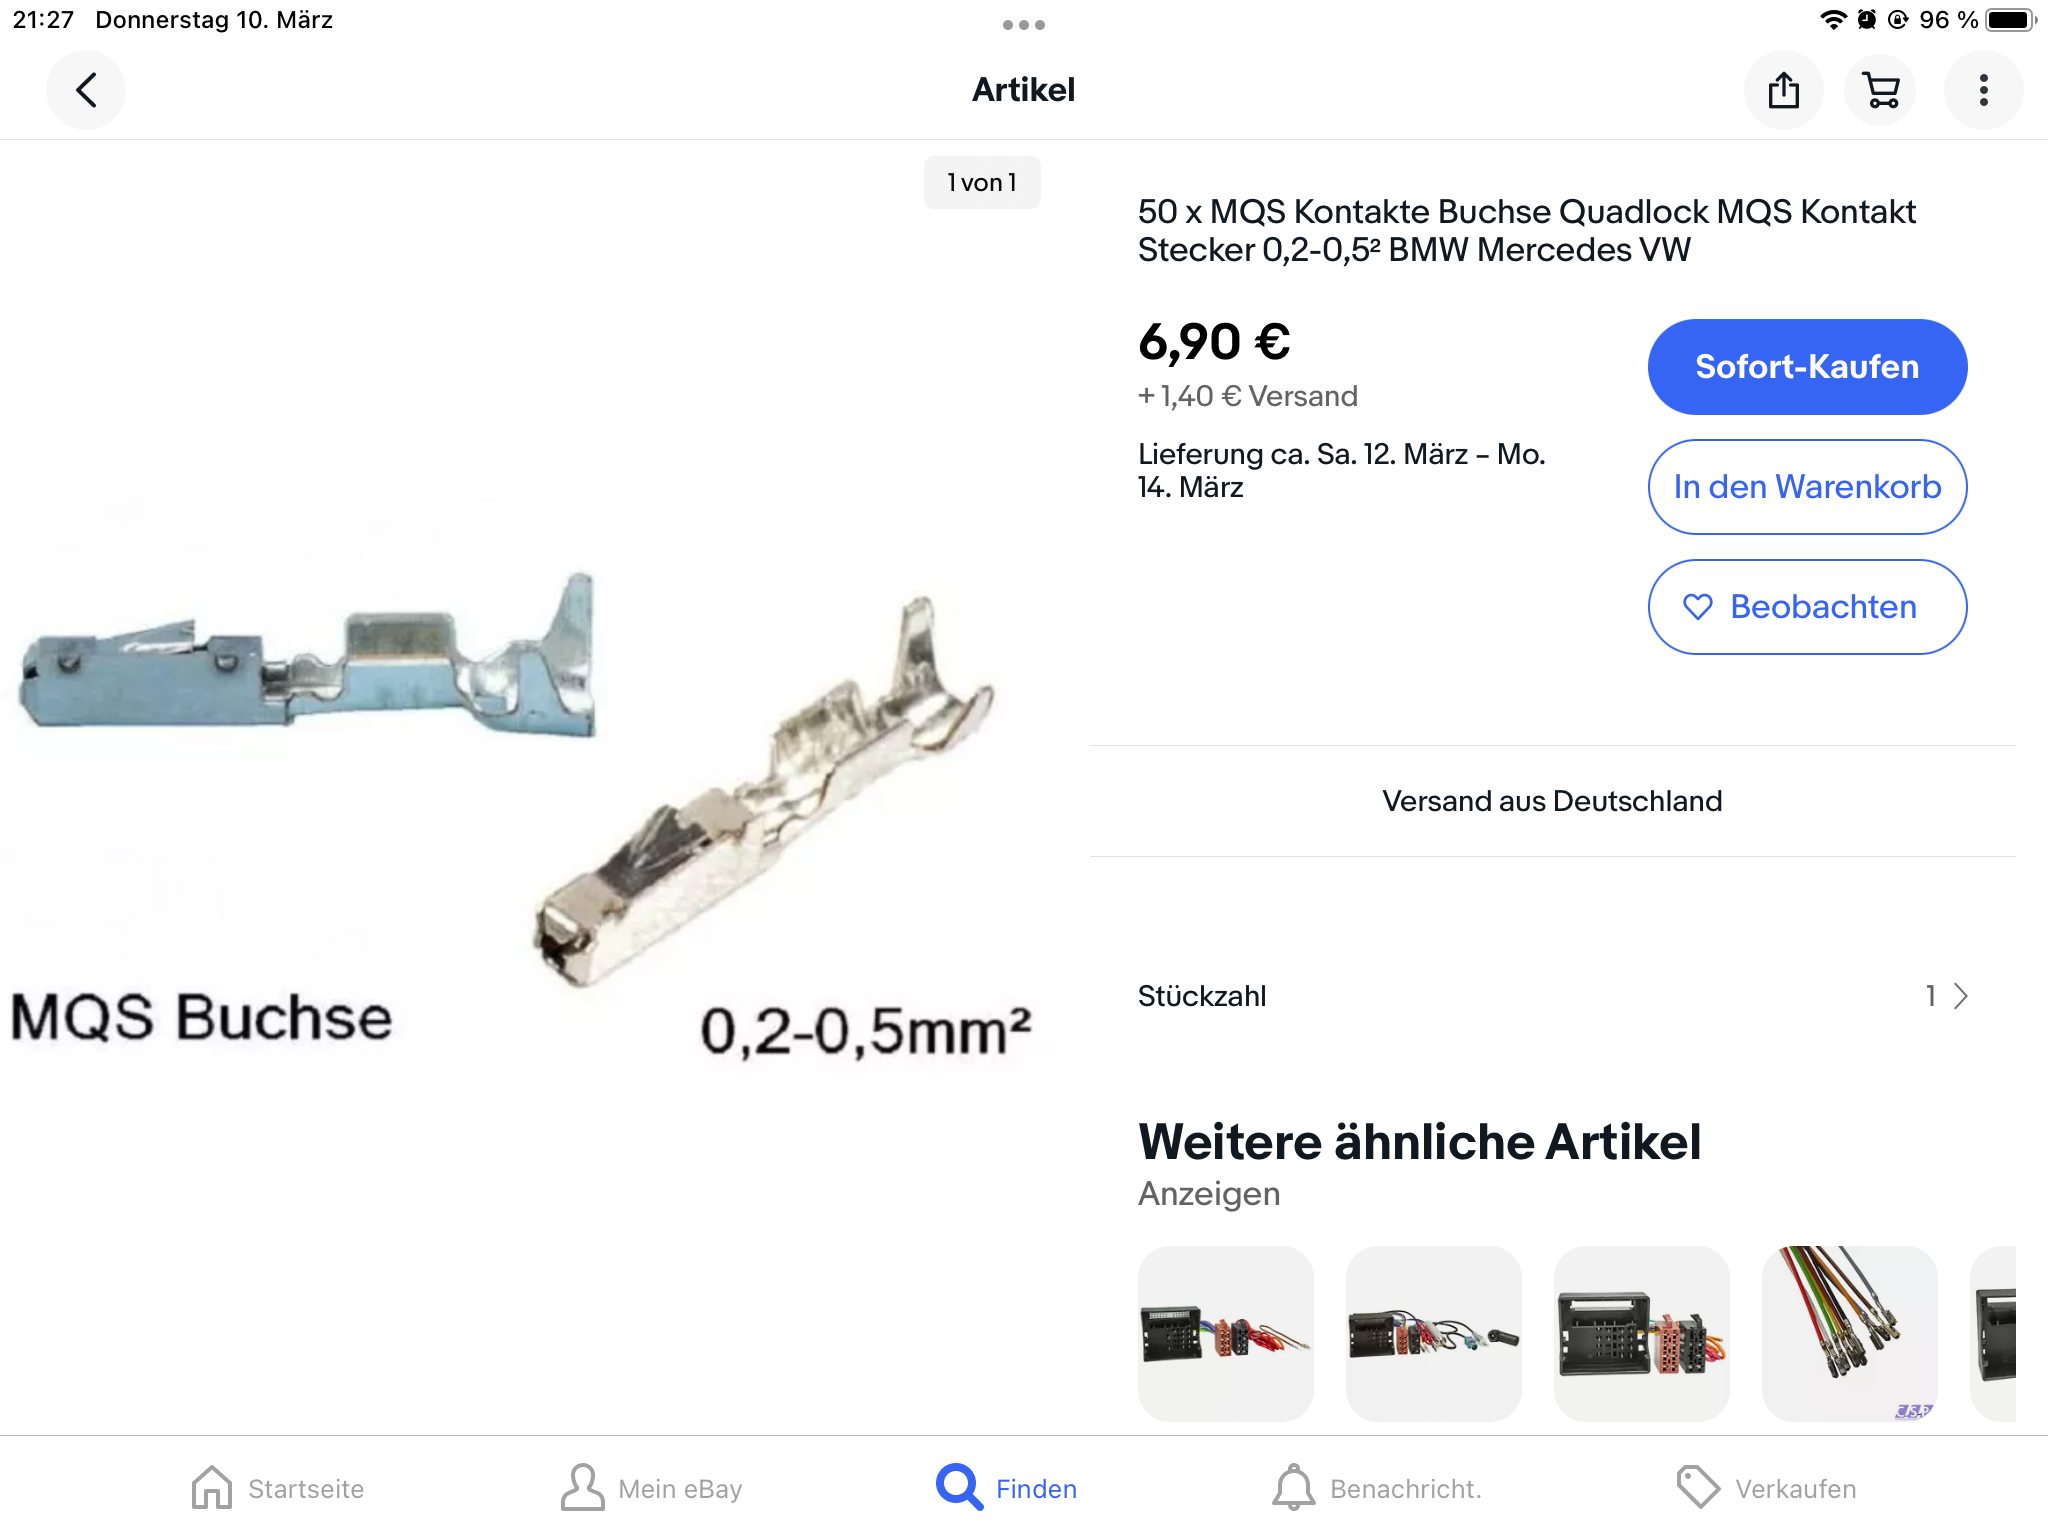Image resolution: width=2048 pixels, height=1536 pixels.
Task: Tap the back arrow icon
Action: pyautogui.click(x=86, y=90)
